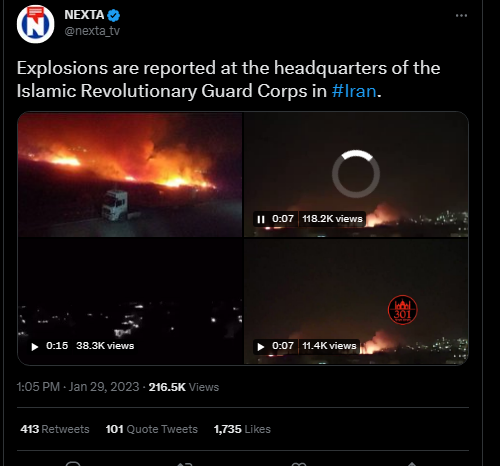Click the loading spinner on top-right video
Screen dimensions: 500x466
[x=356, y=174]
